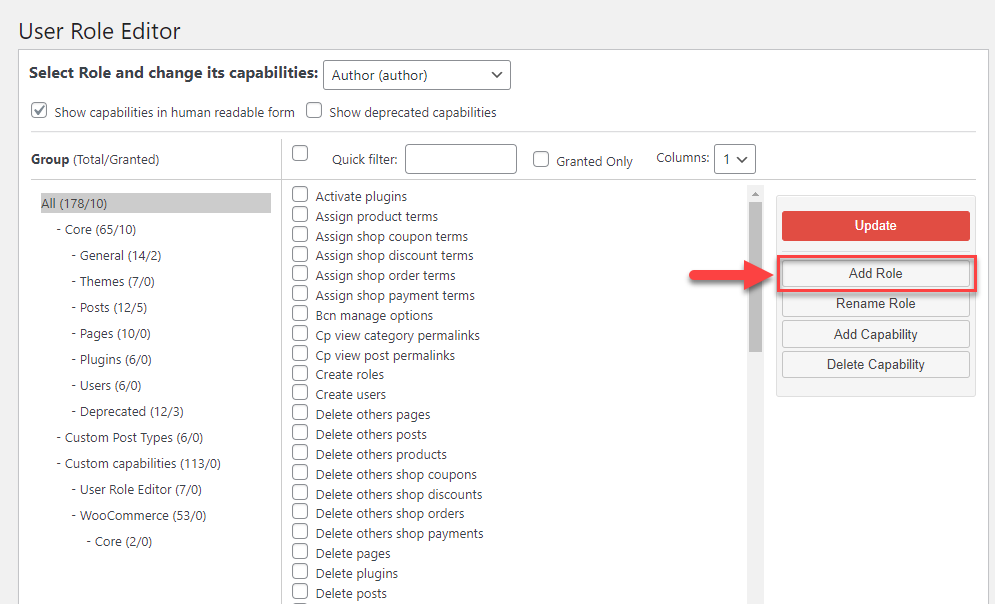Select the Custom capabilities (113/0) group
995x604 pixels.
[143, 464]
